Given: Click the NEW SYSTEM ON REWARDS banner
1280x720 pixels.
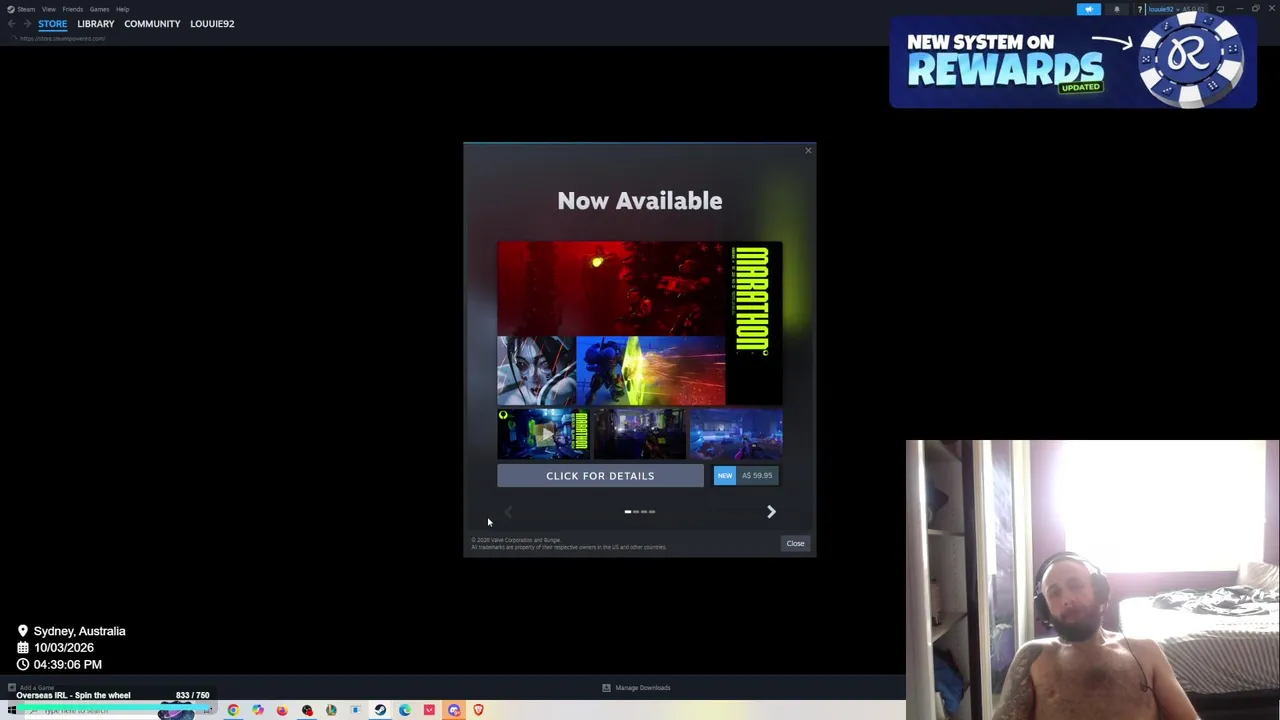Looking at the screenshot, I should click(x=1073, y=61).
